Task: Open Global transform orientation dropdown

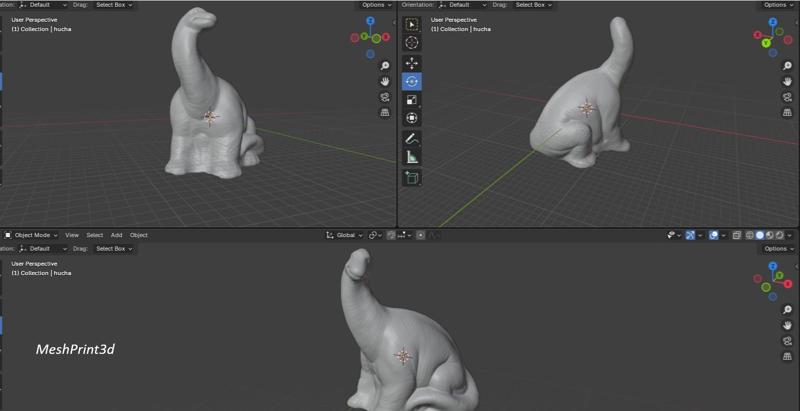Action: point(344,235)
